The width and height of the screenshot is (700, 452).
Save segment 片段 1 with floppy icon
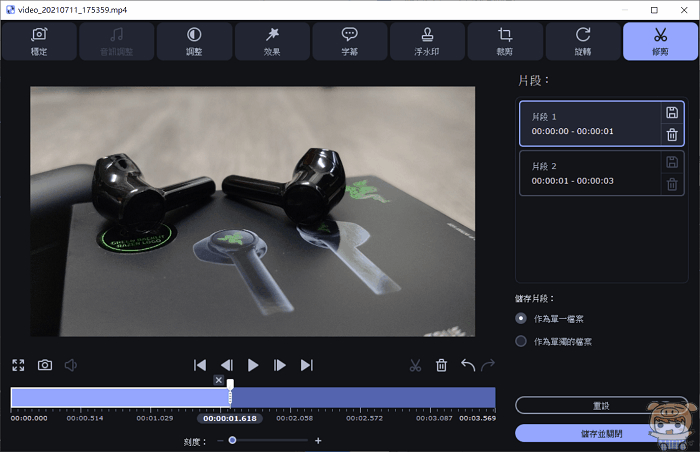click(x=672, y=113)
